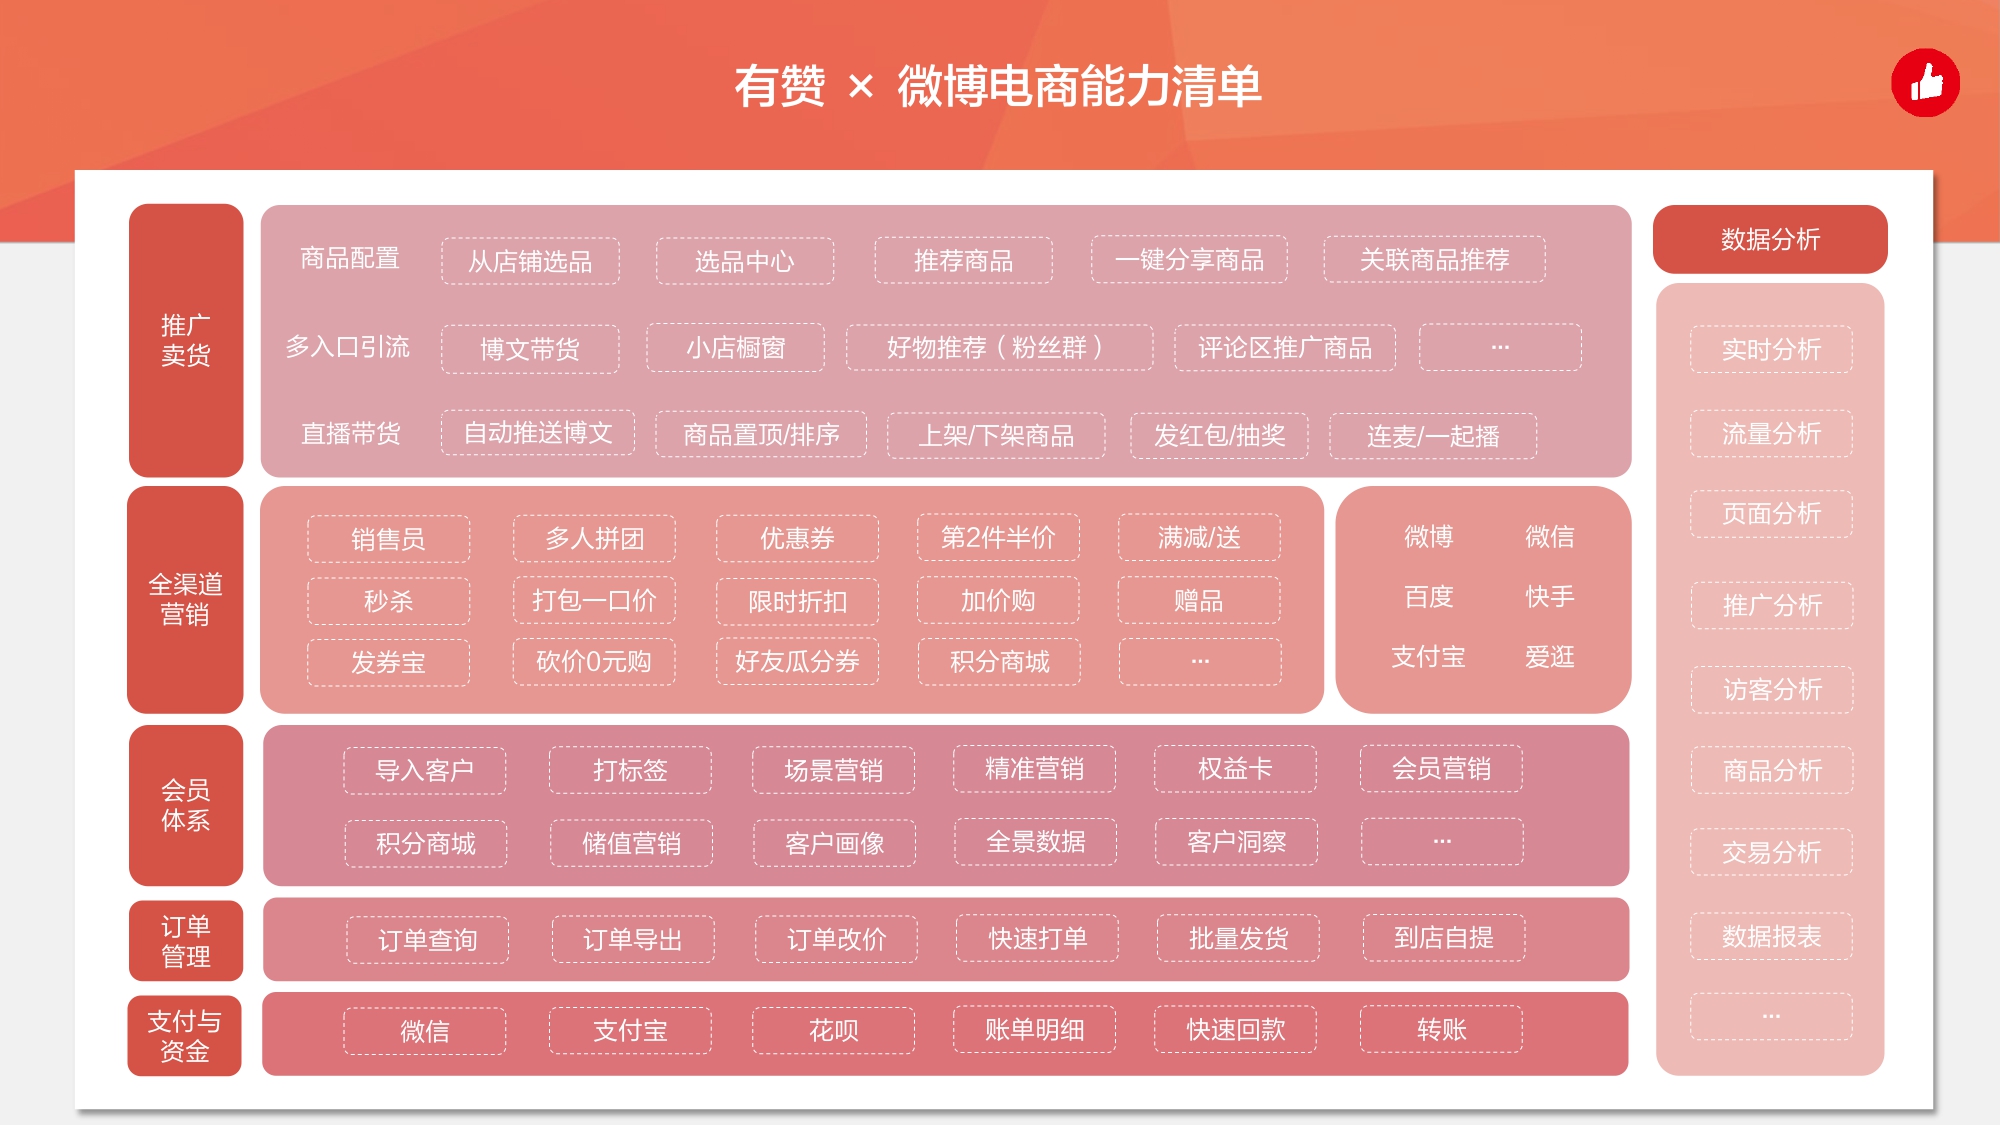Click the 商品置顶/排序 box

(761, 434)
